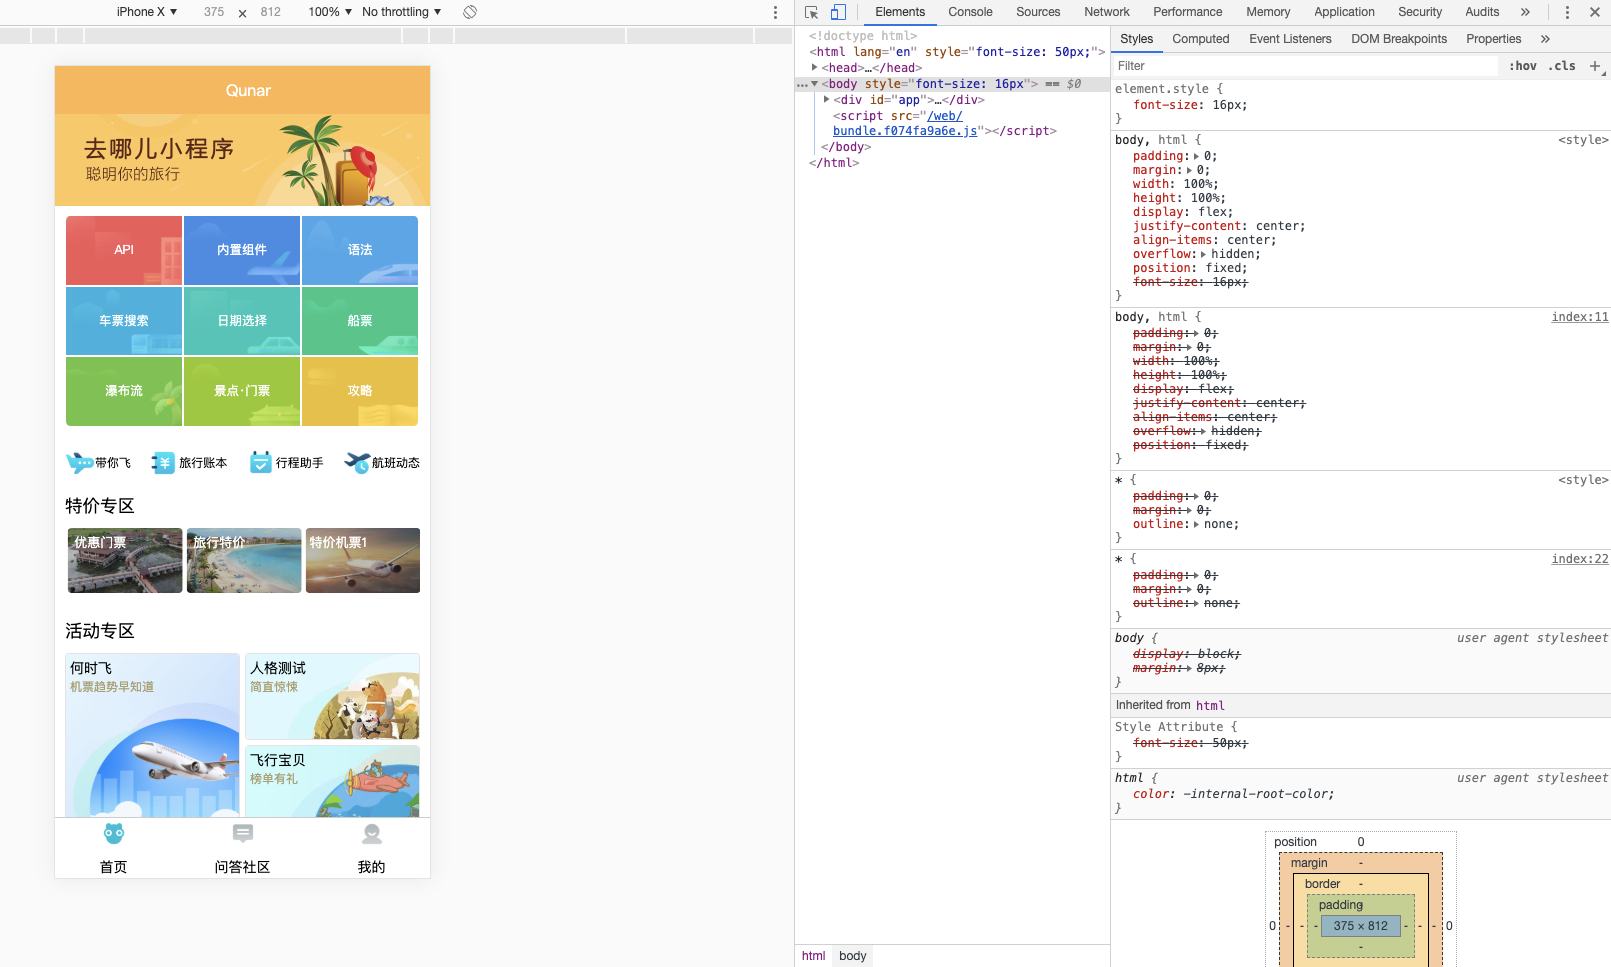Open the 景点·门票 tile

coord(242,391)
